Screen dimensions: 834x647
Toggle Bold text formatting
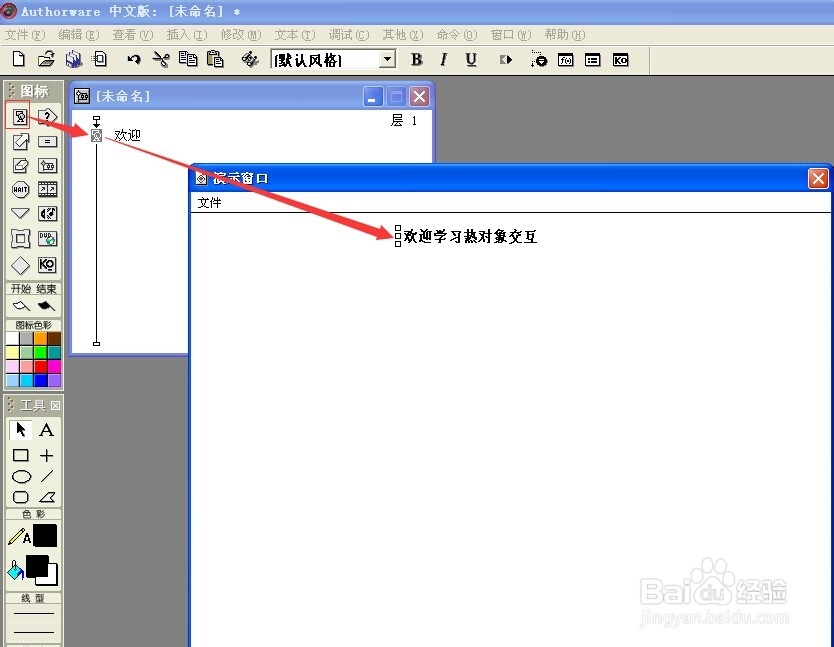coord(417,60)
